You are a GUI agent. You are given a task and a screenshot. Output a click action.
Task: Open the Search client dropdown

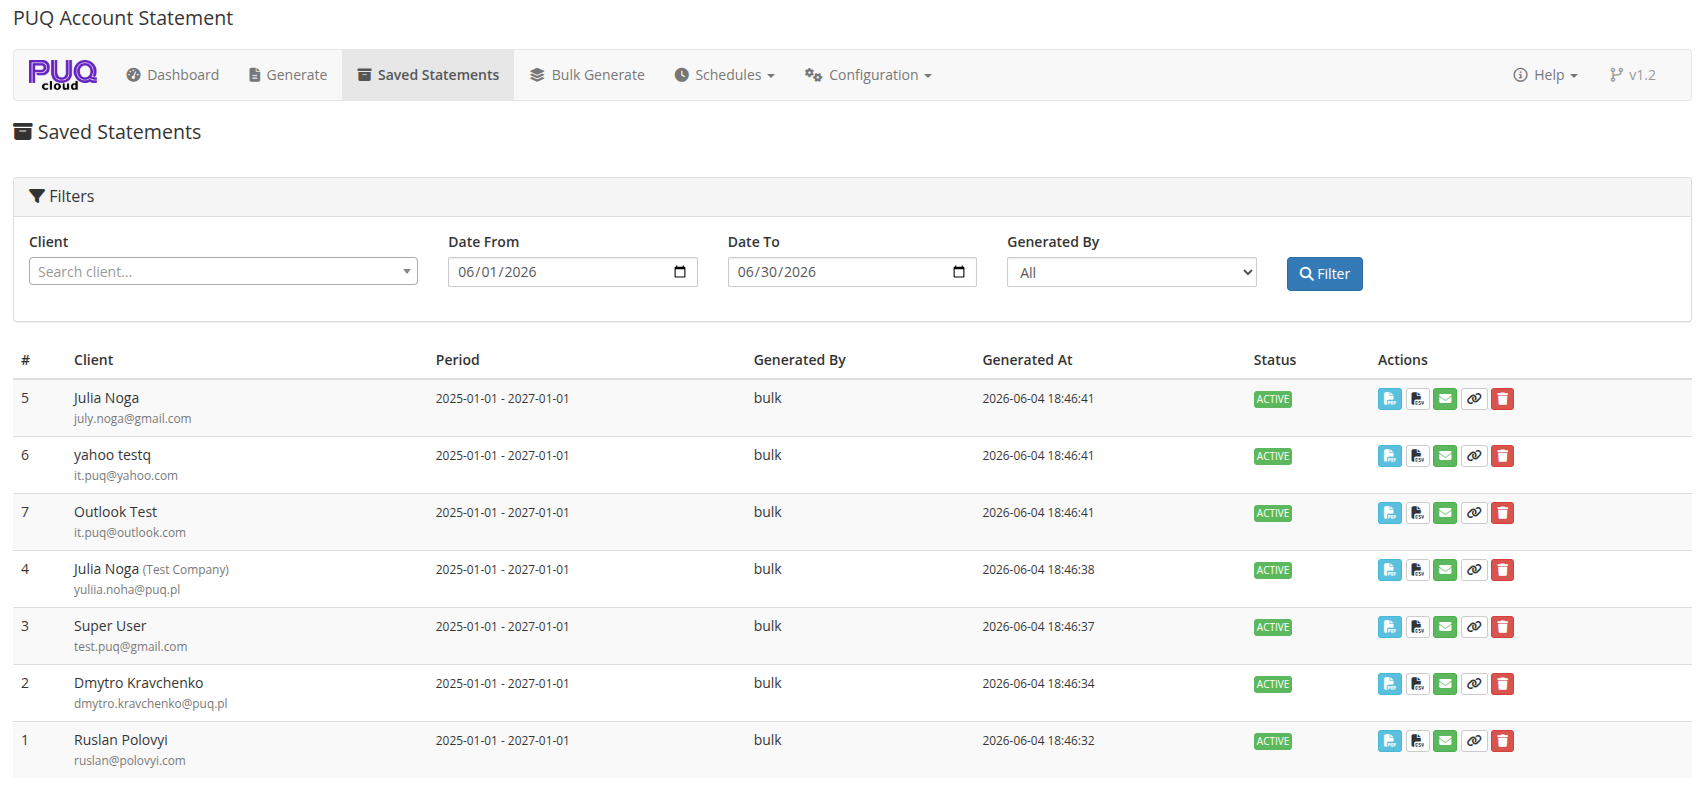click(223, 272)
